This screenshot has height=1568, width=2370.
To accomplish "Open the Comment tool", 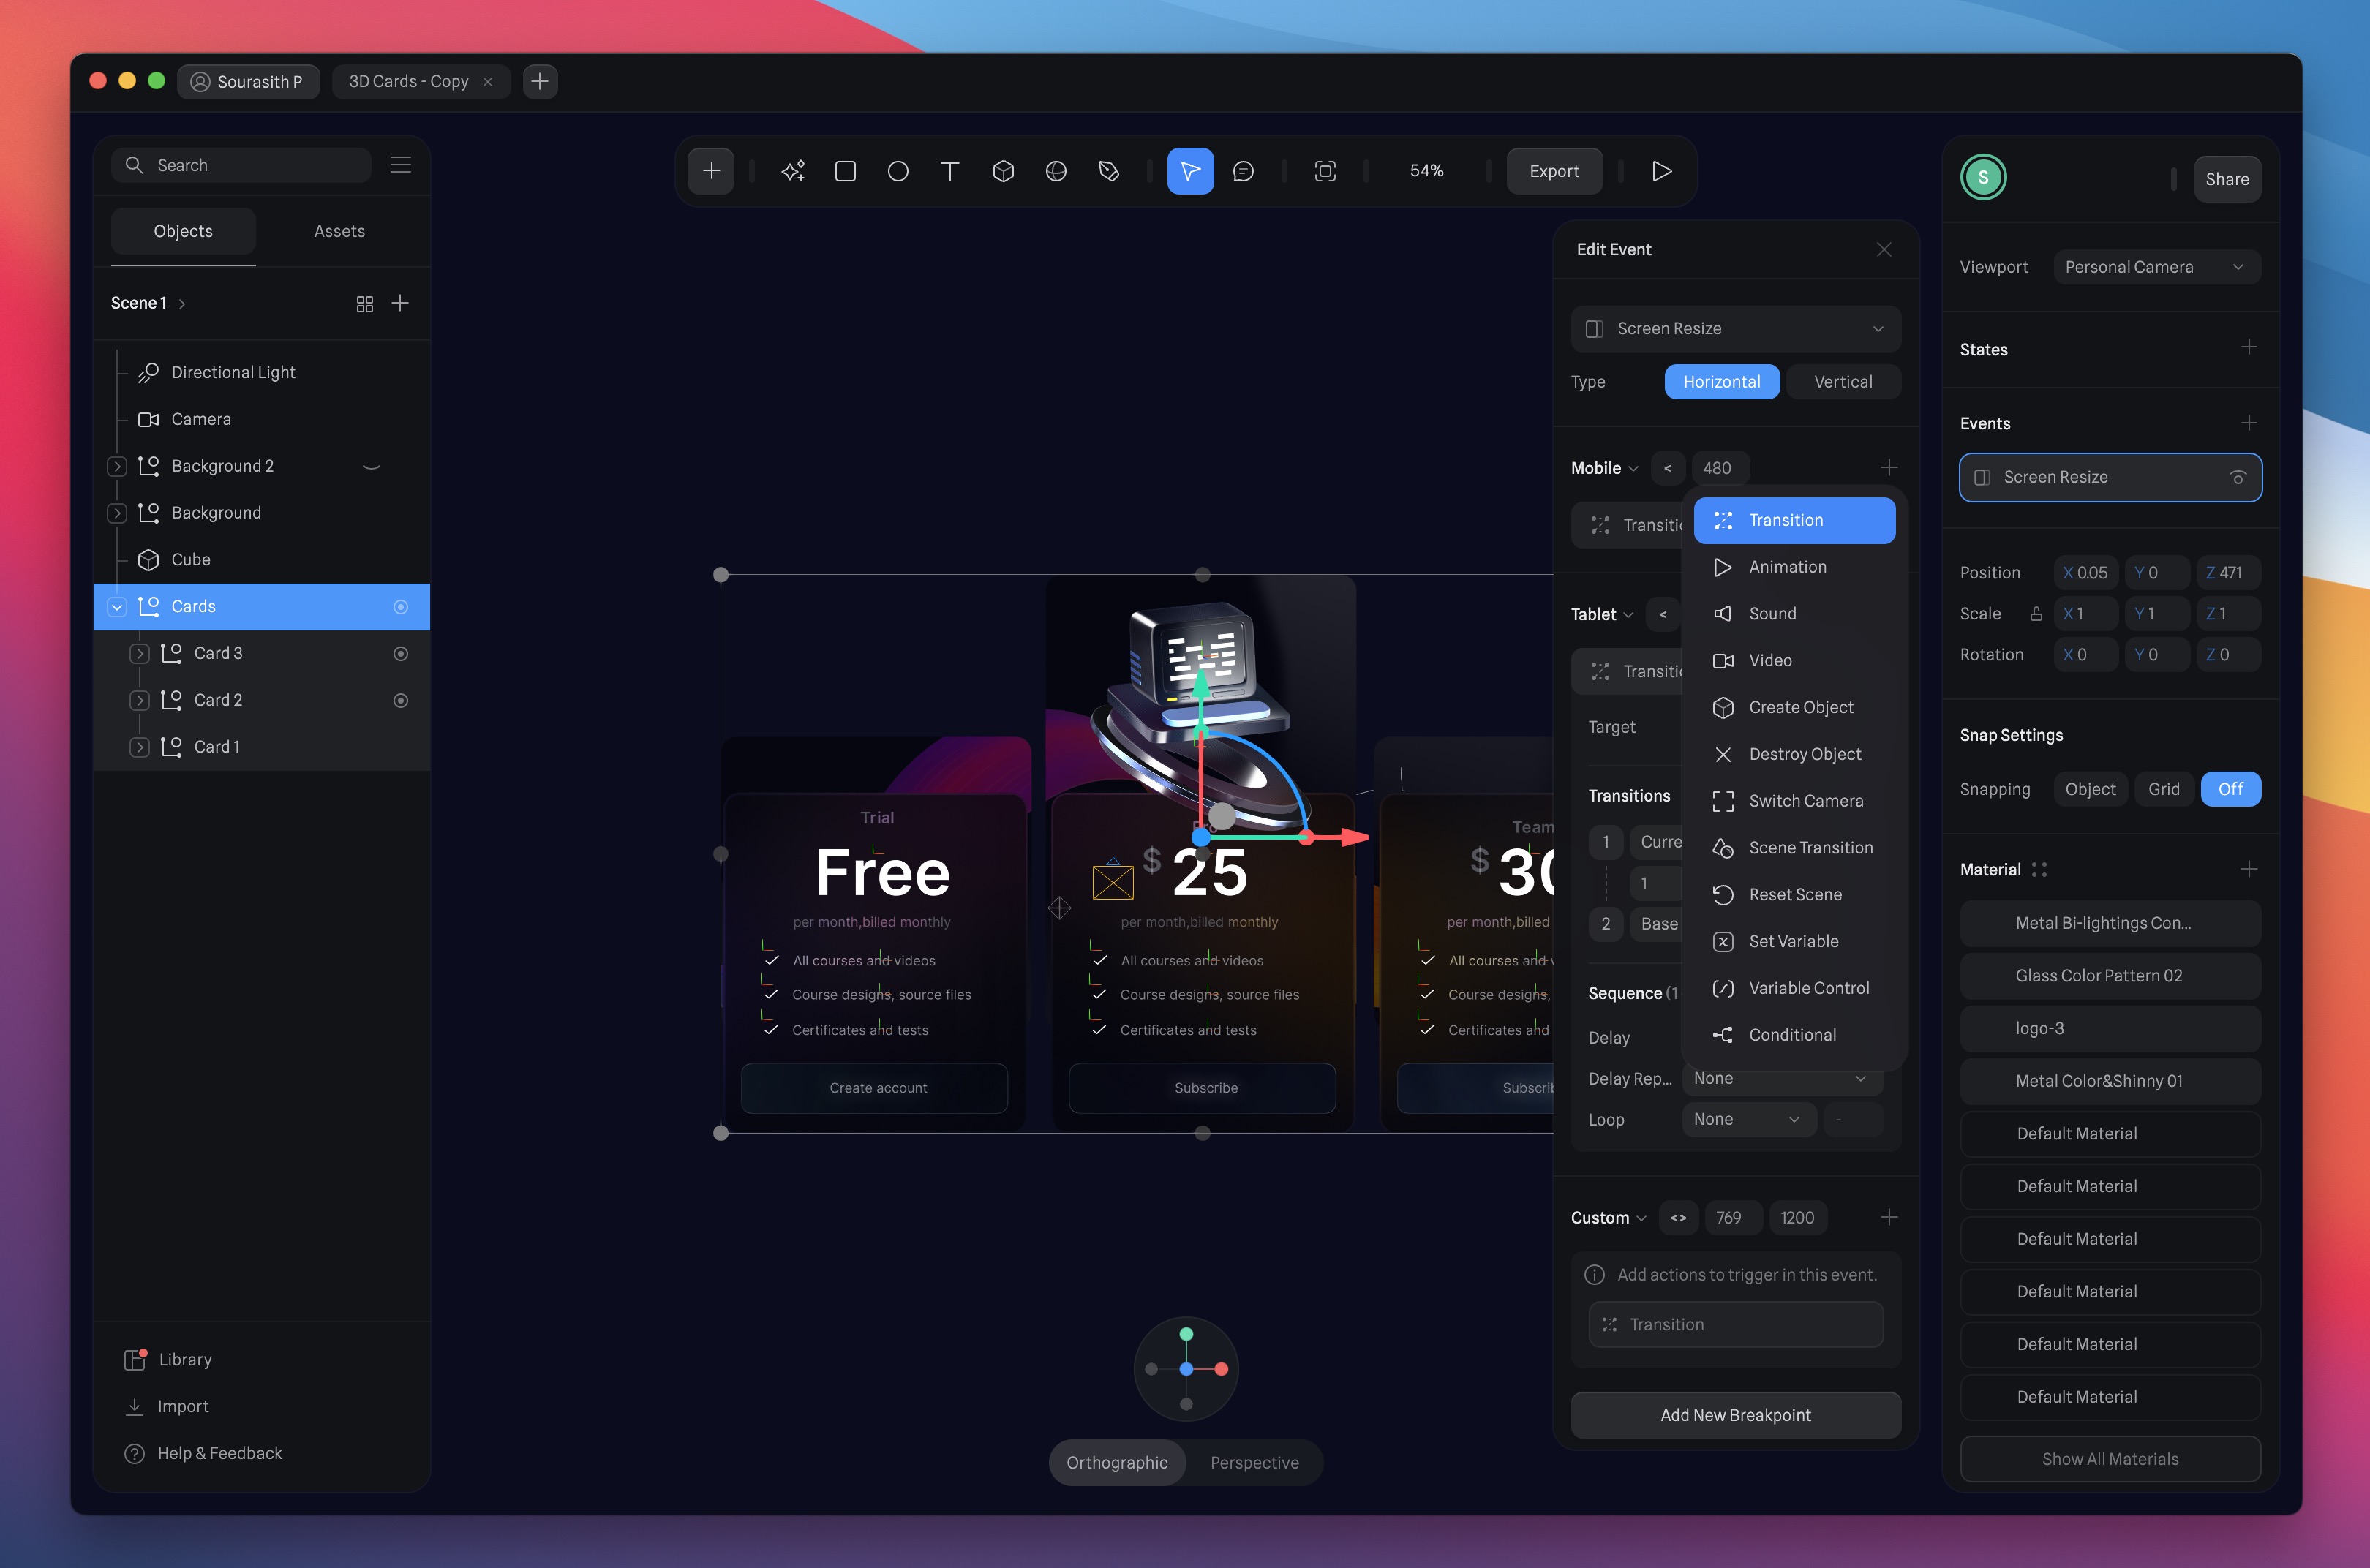I will 1243,171.
